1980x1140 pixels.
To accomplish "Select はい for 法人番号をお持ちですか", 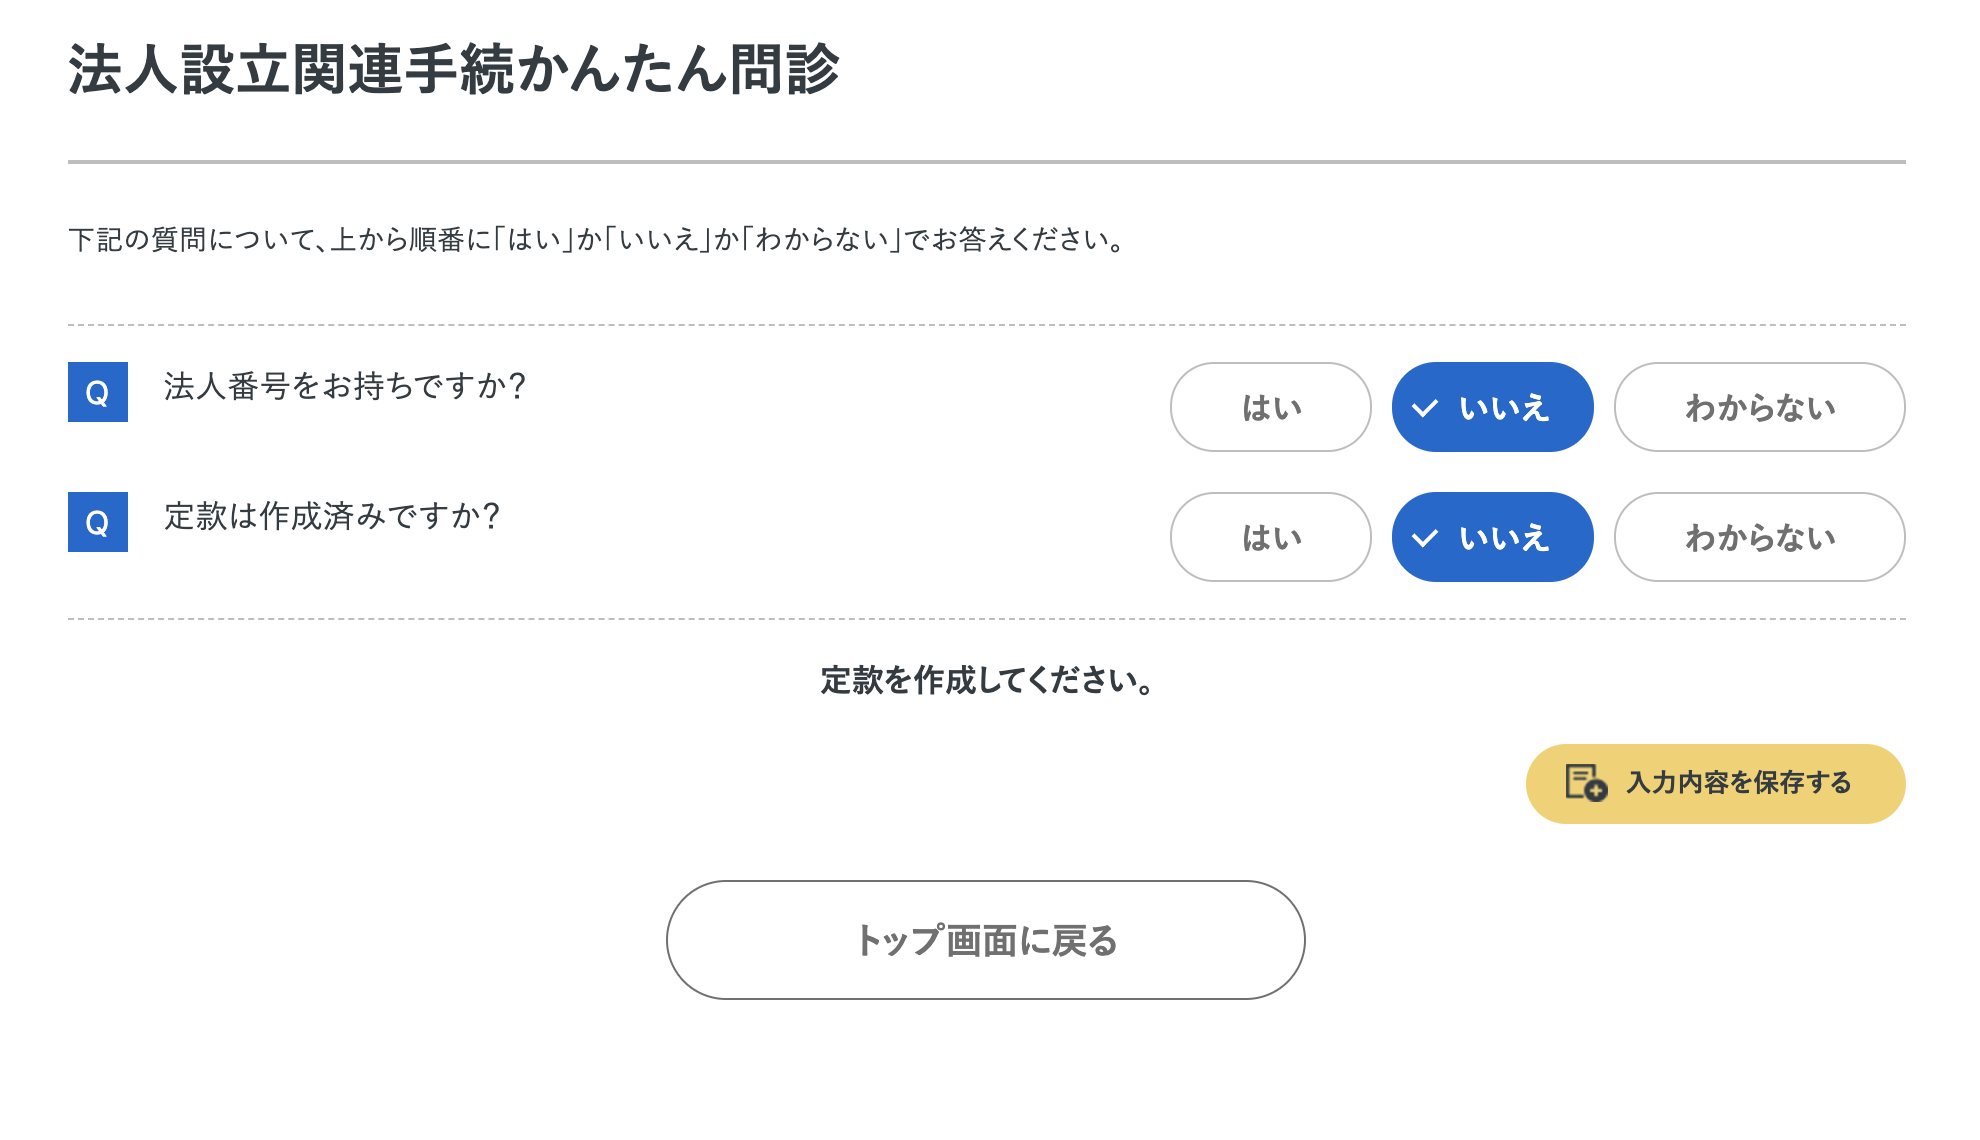I will (1270, 407).
